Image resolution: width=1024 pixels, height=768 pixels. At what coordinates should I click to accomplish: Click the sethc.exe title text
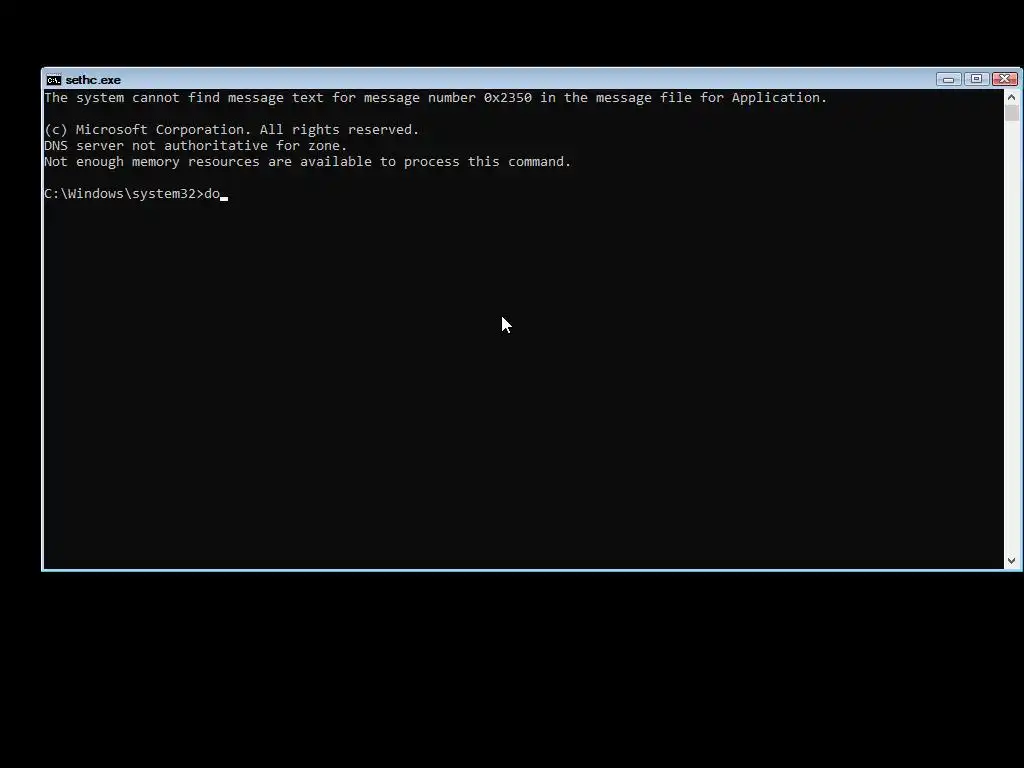coord(93,80)
